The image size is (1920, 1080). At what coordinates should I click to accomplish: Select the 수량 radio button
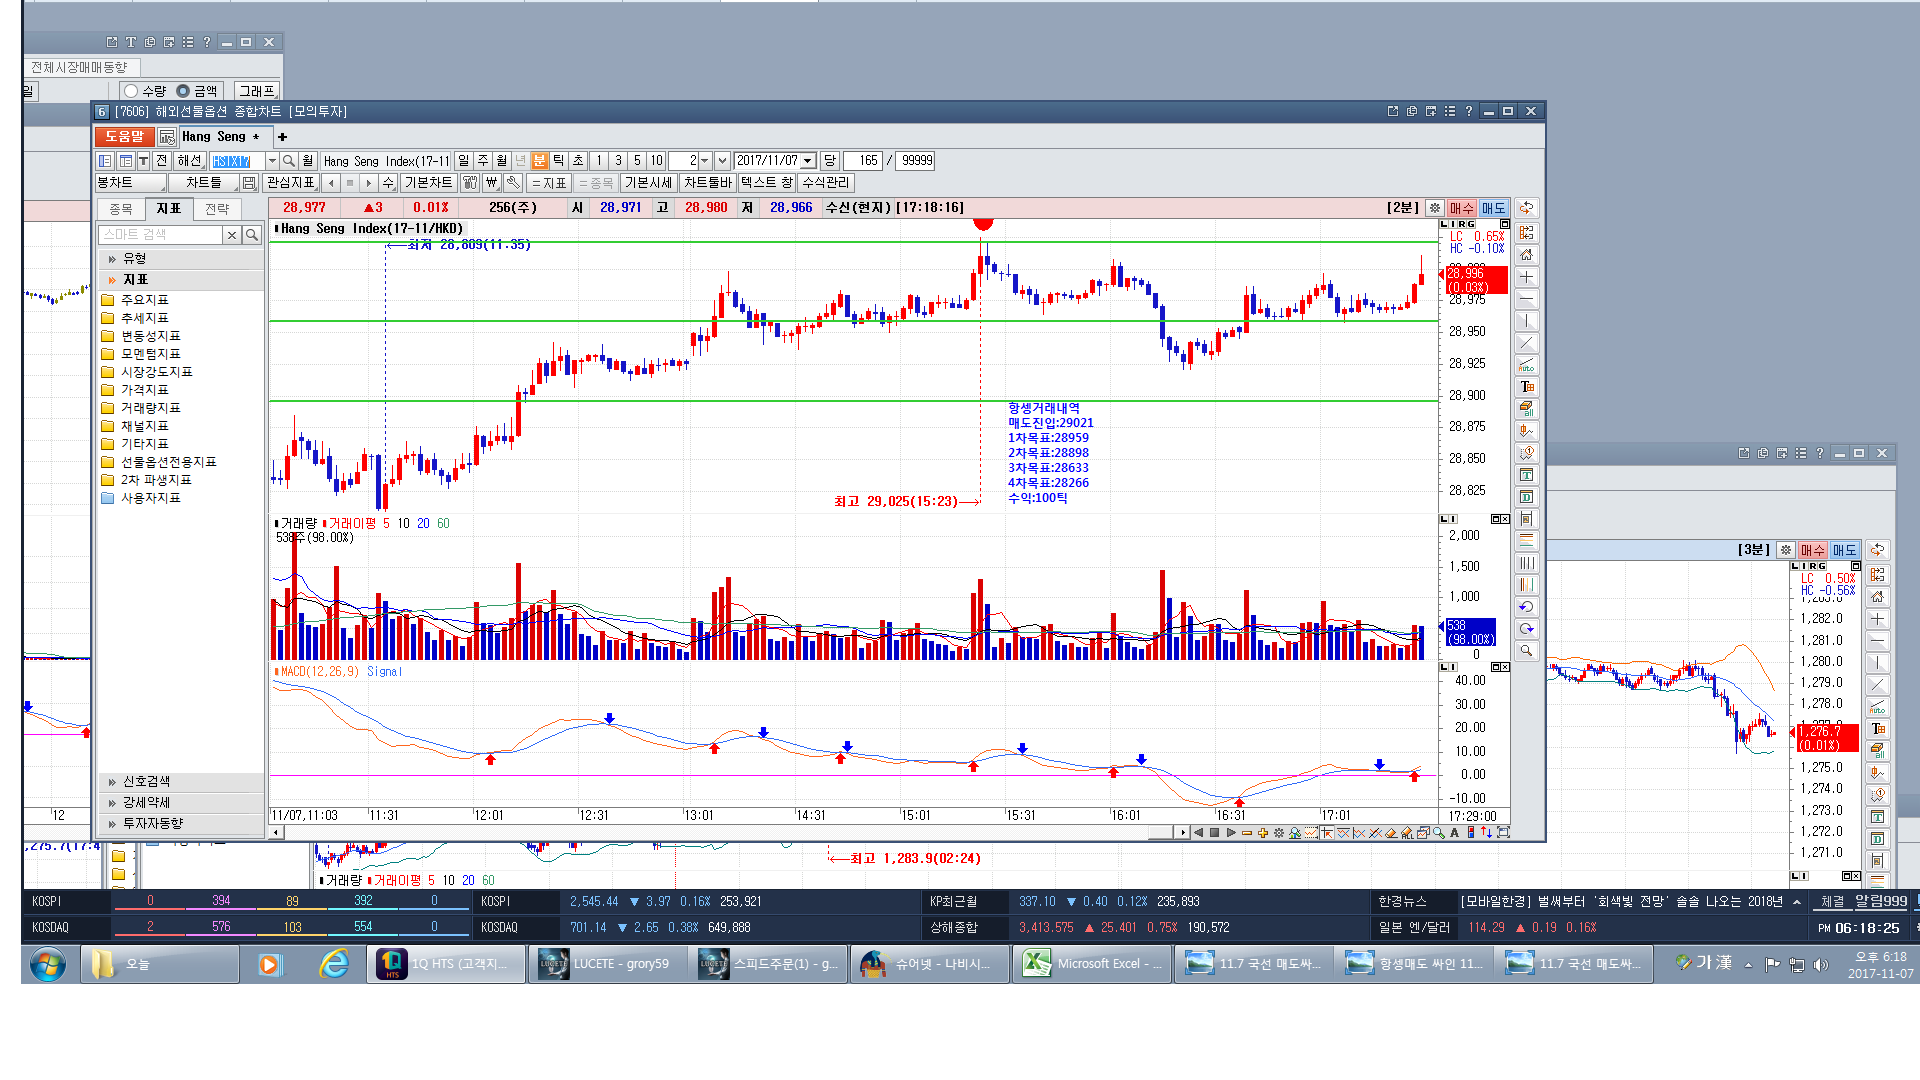tap(131, 91)
